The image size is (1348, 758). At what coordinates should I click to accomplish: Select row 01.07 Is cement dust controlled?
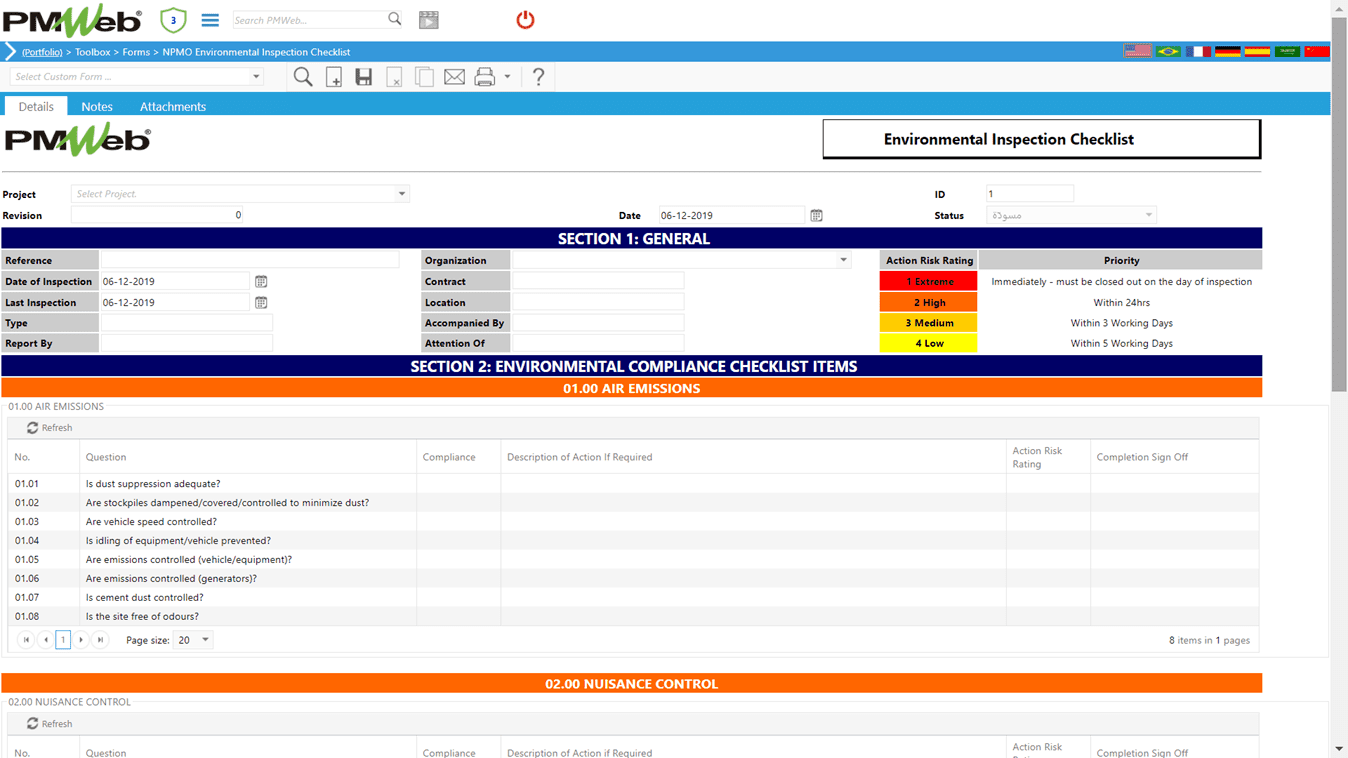(x=633, y=598)
